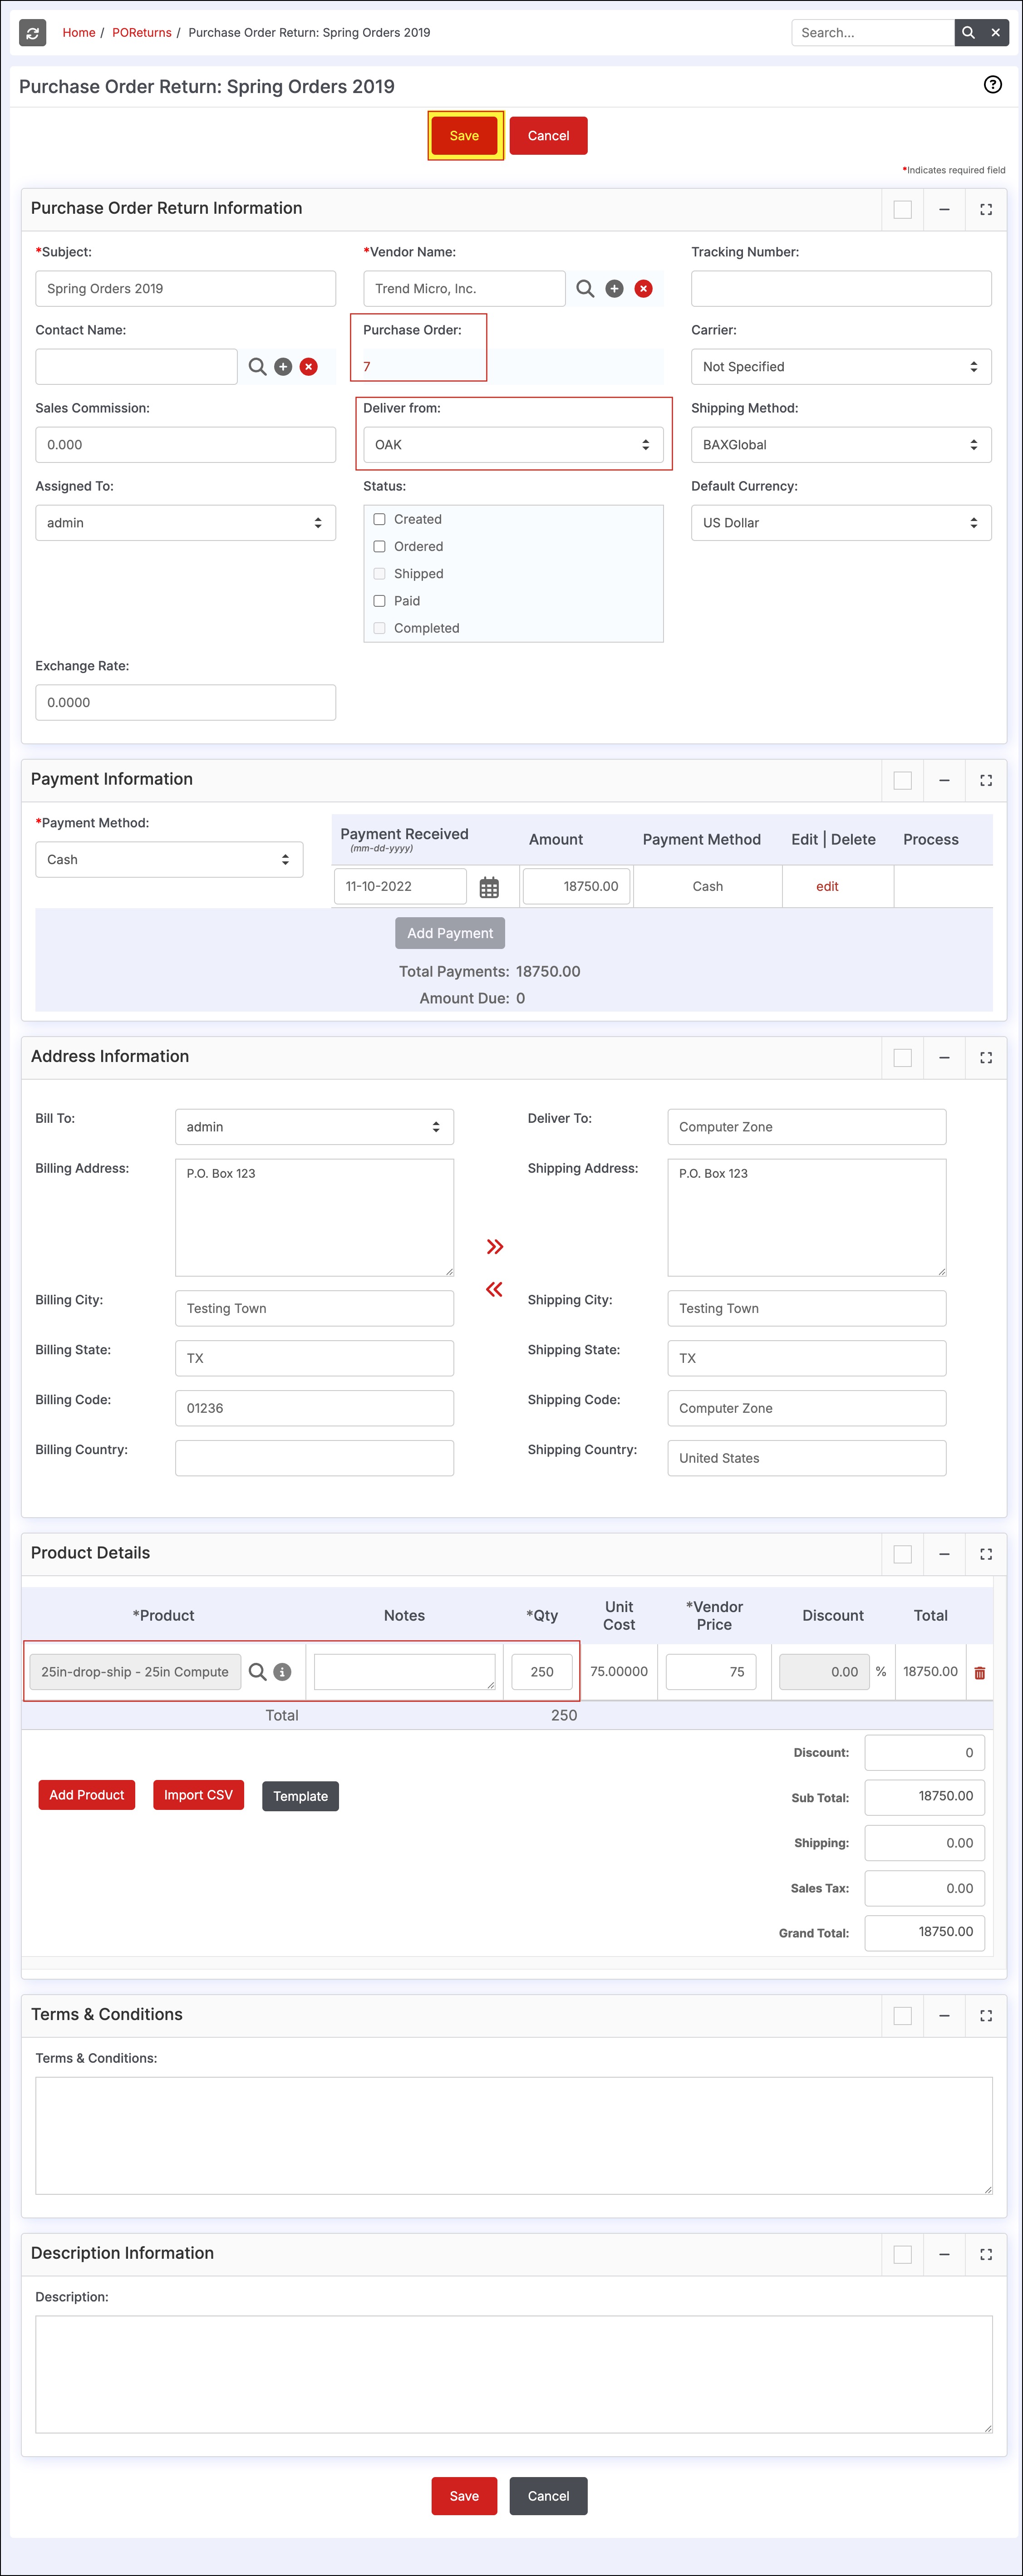
Task: Maximize the Product Details panel
Action: tap(986, 1554)
